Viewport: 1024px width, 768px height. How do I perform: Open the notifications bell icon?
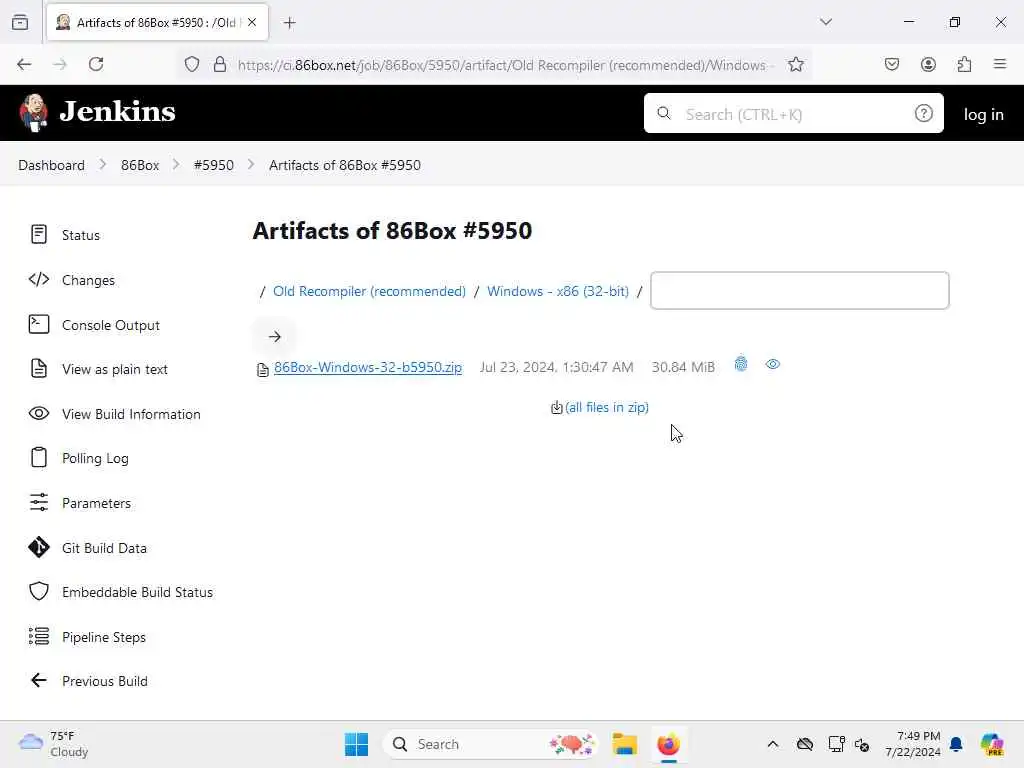(x=956, y=744)
